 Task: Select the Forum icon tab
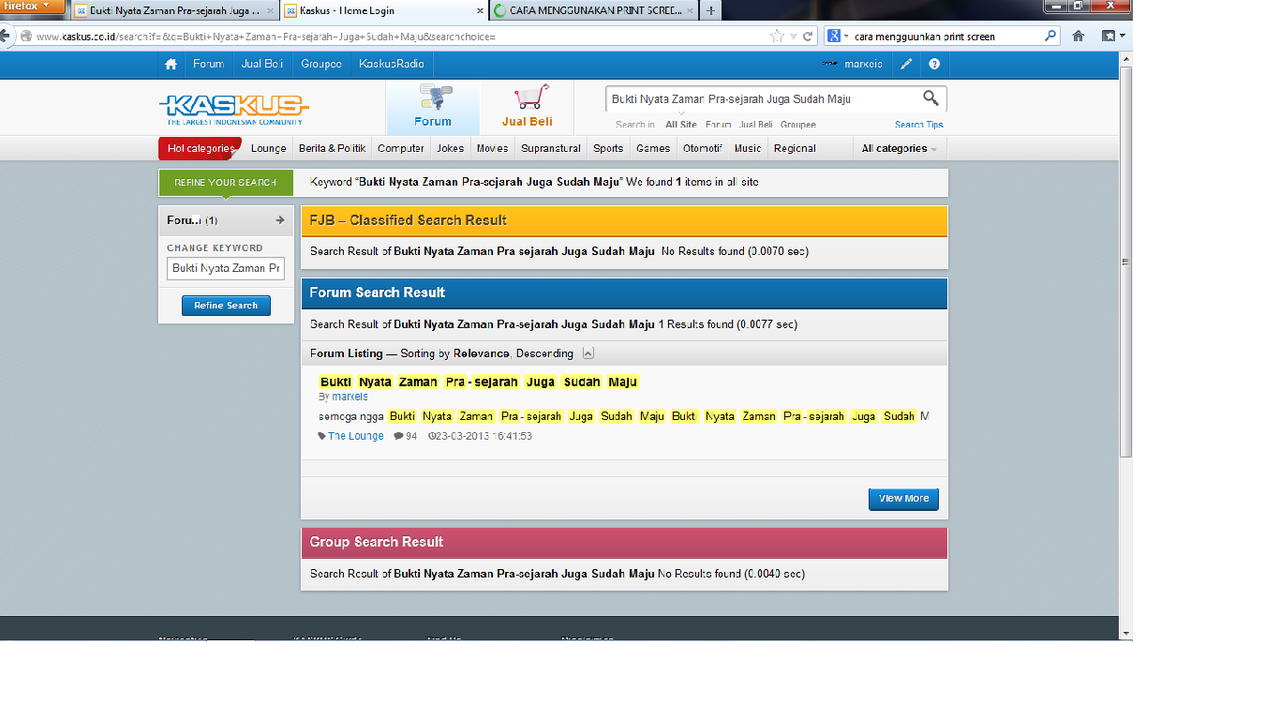pyautogui.click(x=433, y=107)
